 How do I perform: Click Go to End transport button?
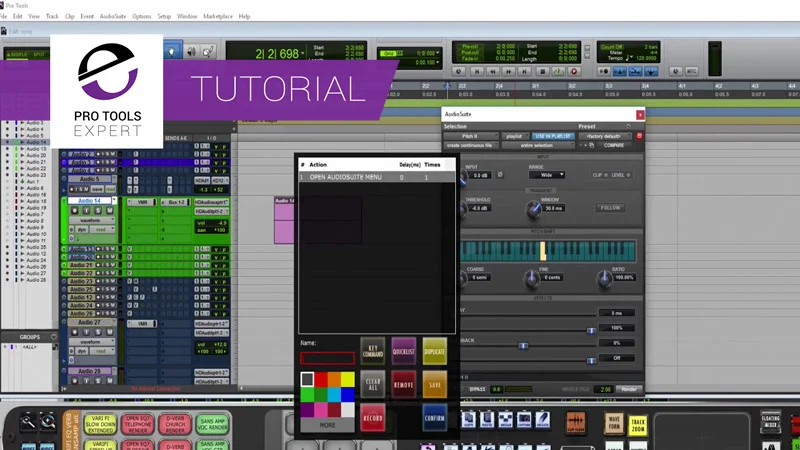point(524,71)
